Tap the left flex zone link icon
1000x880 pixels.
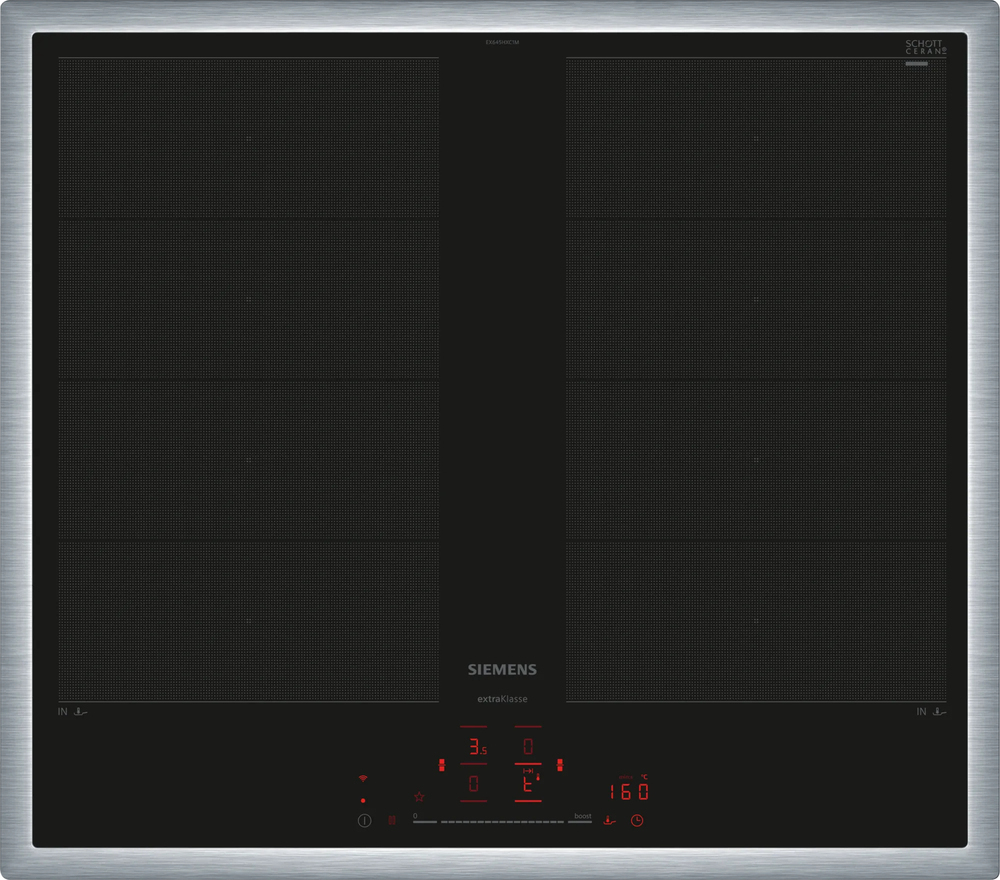click(x=441, y=765)
